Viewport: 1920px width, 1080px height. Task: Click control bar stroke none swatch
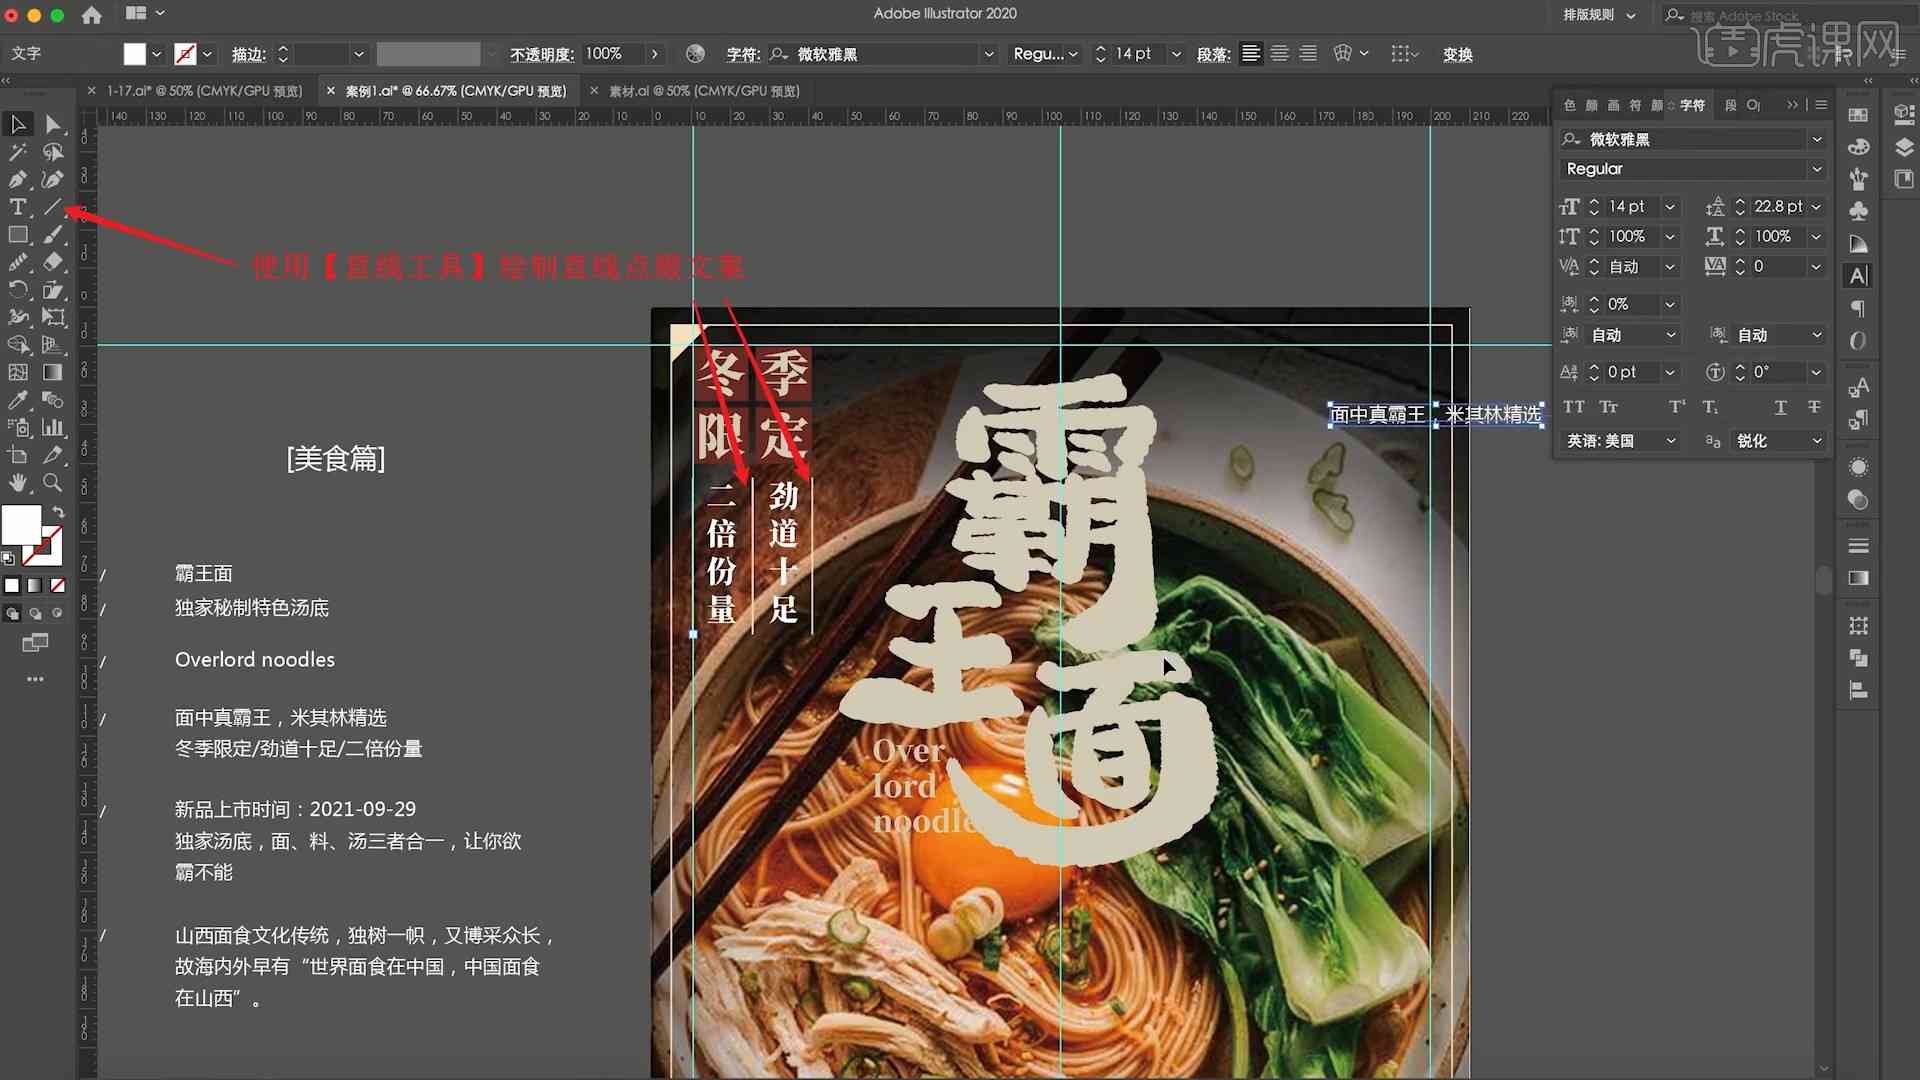click(x=185, y=54)
